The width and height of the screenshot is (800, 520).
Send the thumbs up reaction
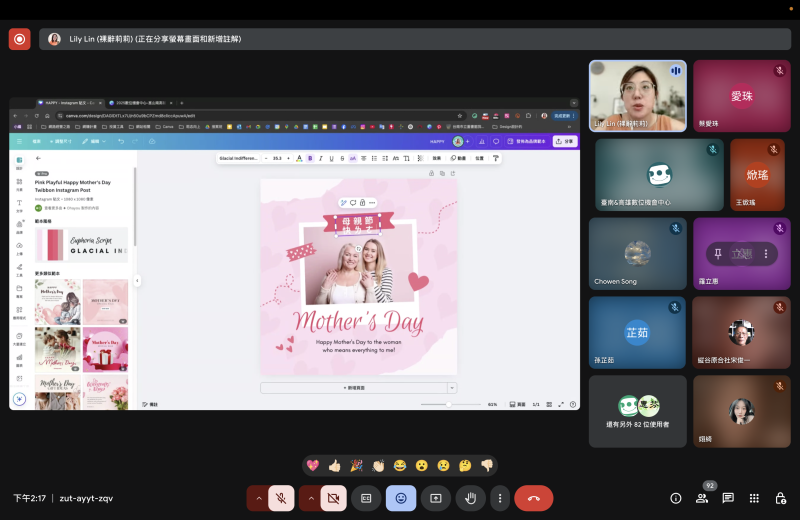pyautogui.click(x=335, y=465)
